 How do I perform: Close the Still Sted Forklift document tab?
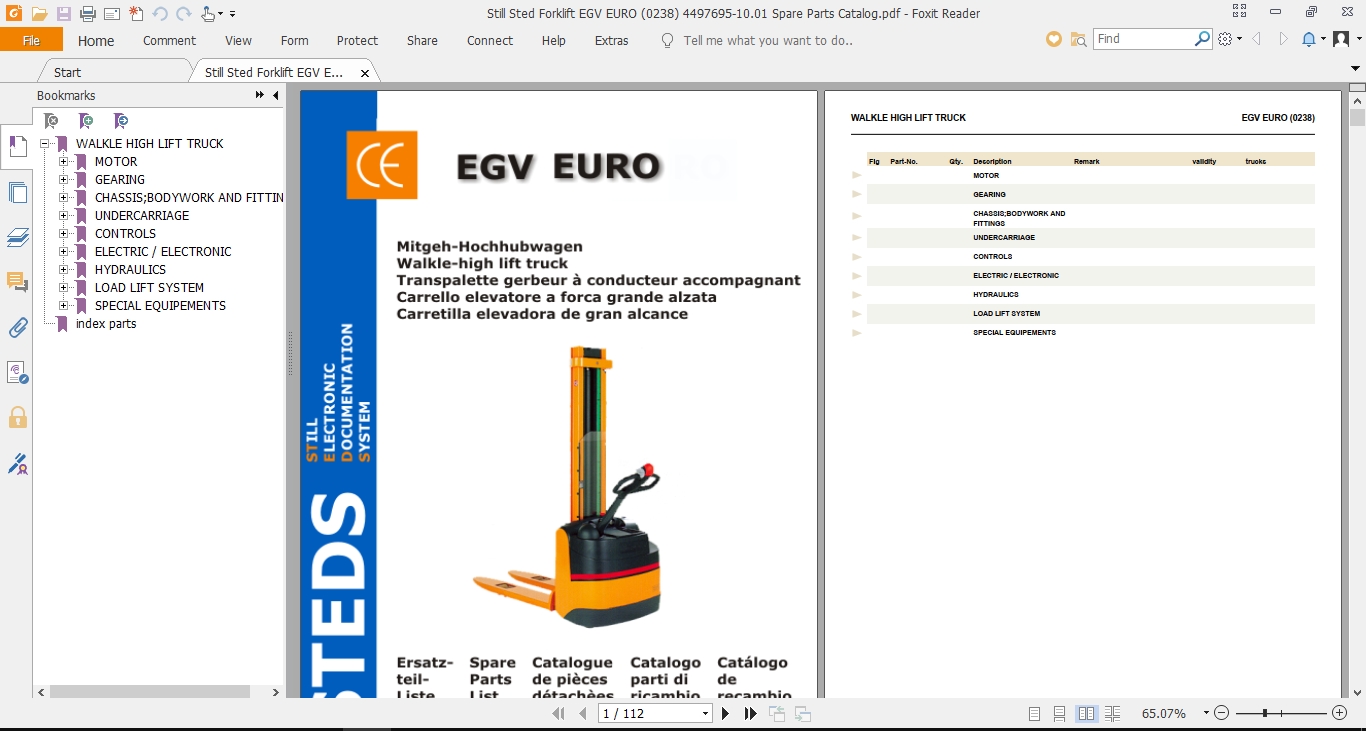click(365, 73)
